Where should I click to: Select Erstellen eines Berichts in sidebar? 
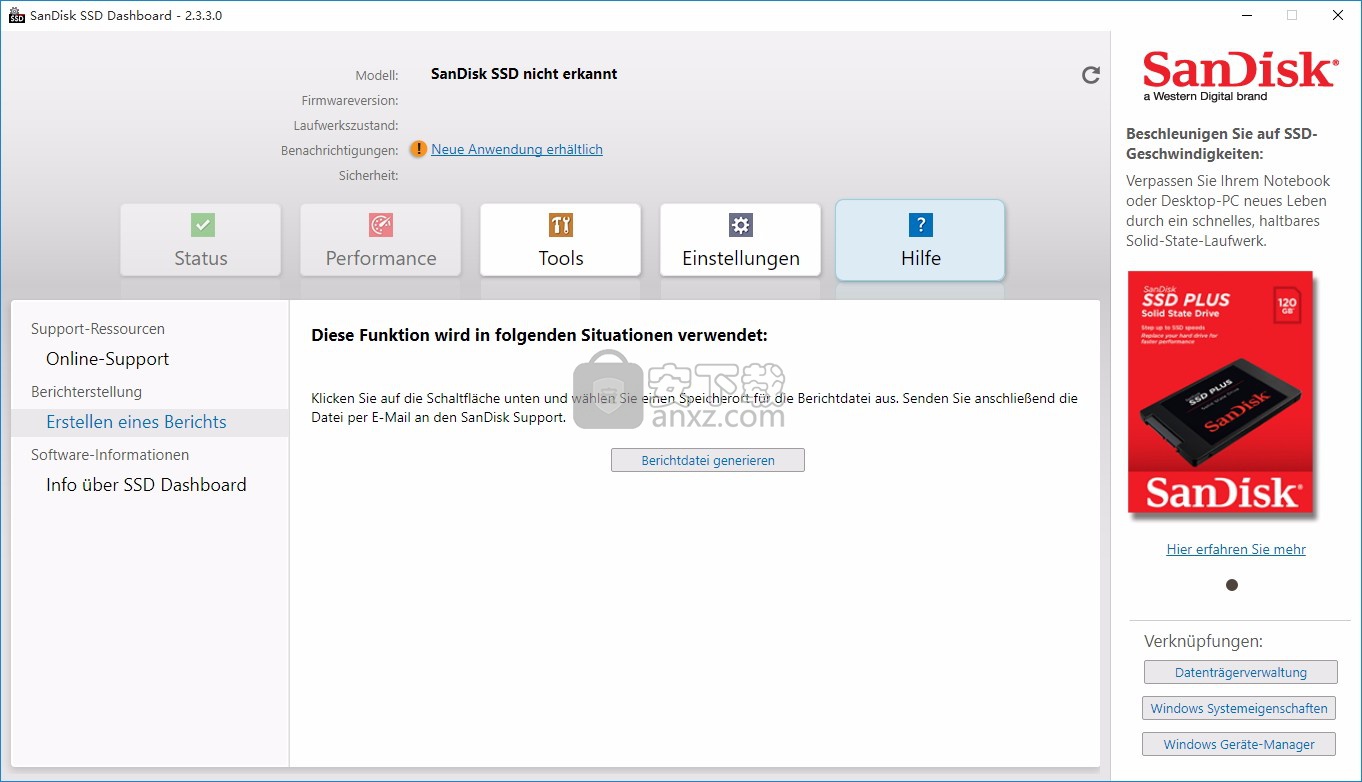tap(150, 422)
